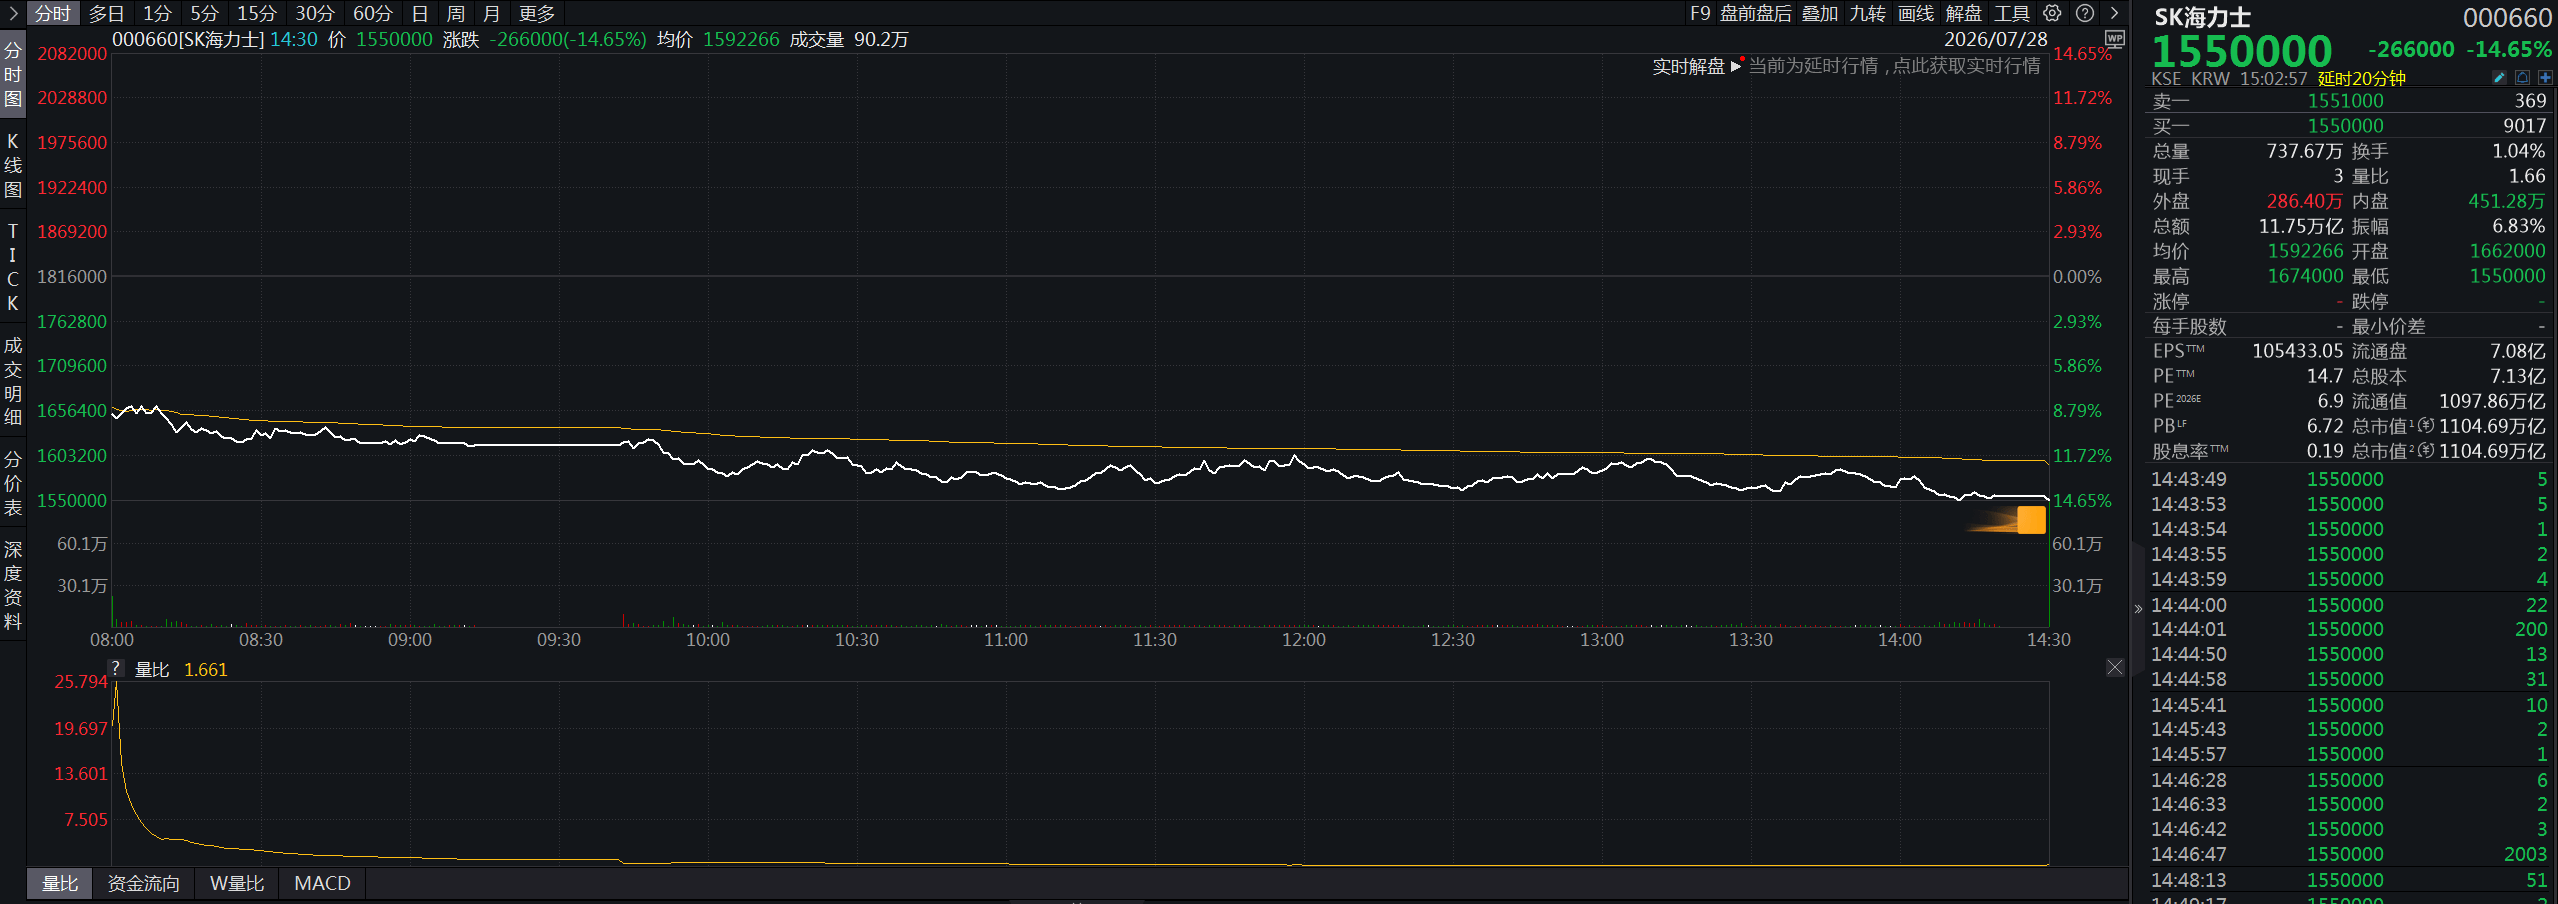
Task: Collapse the right quote panel with double chevron
Action: (x=2138, y=608)
